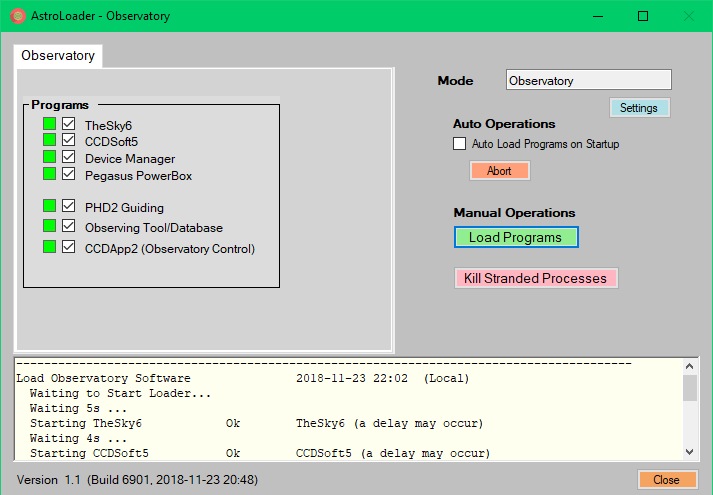The width and height of the screenshot is (713, 495).
Task: Click the green status square beside Device Manager
Action: tap(50, 157)
